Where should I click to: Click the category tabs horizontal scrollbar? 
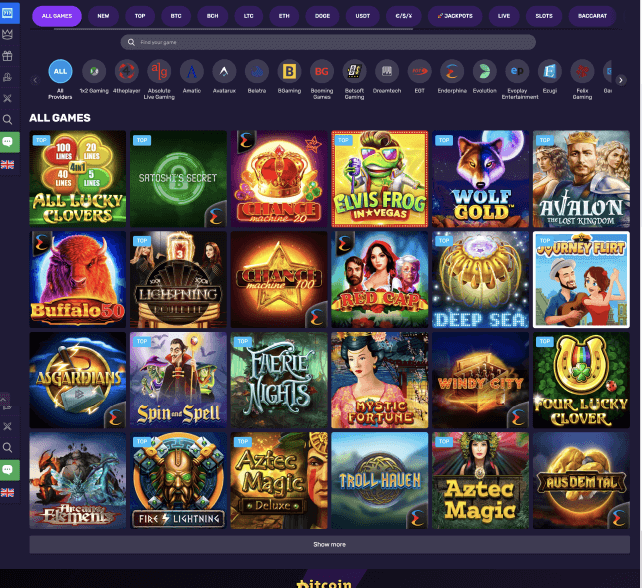(x=233, y=29)
